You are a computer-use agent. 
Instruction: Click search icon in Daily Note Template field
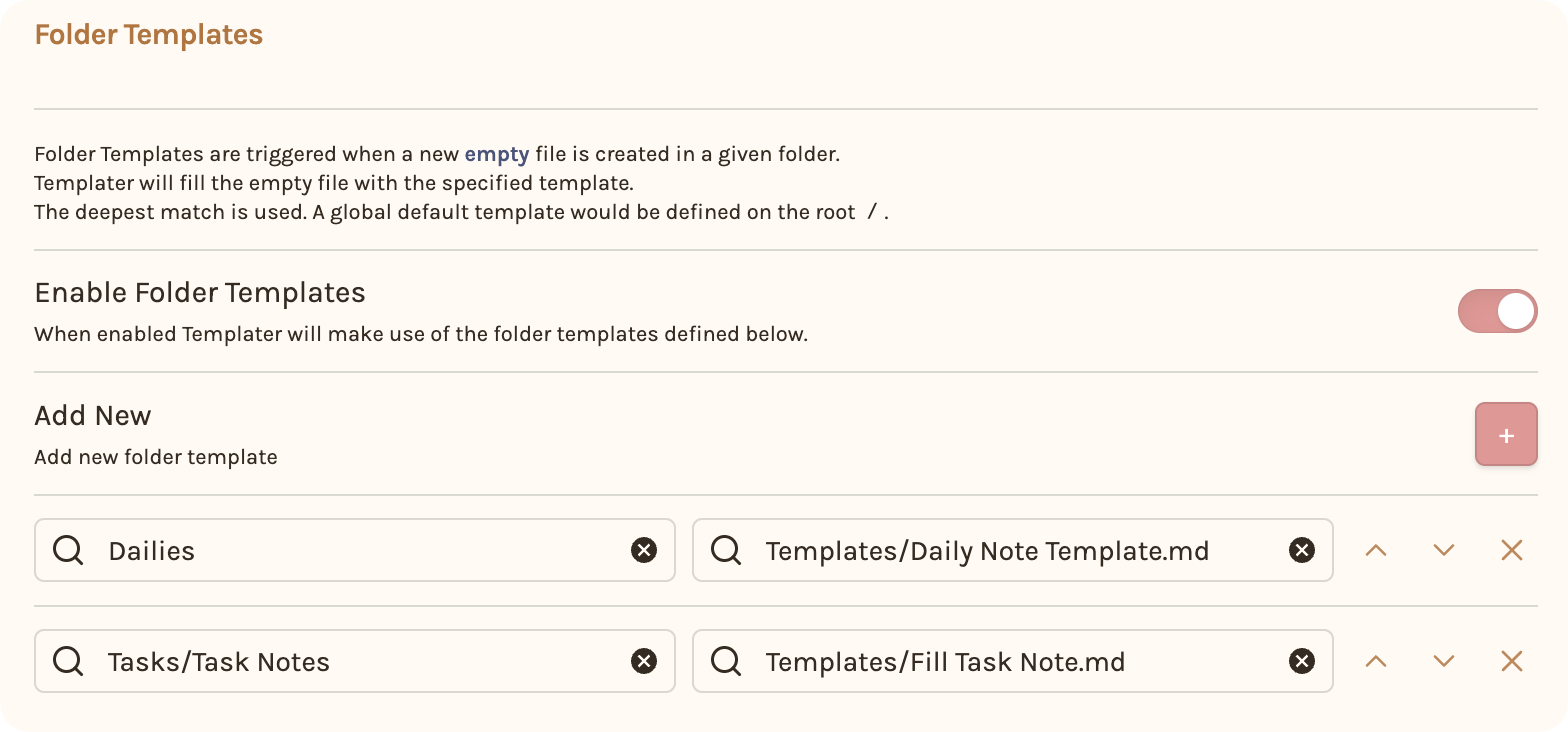click(x=726, y=550)
